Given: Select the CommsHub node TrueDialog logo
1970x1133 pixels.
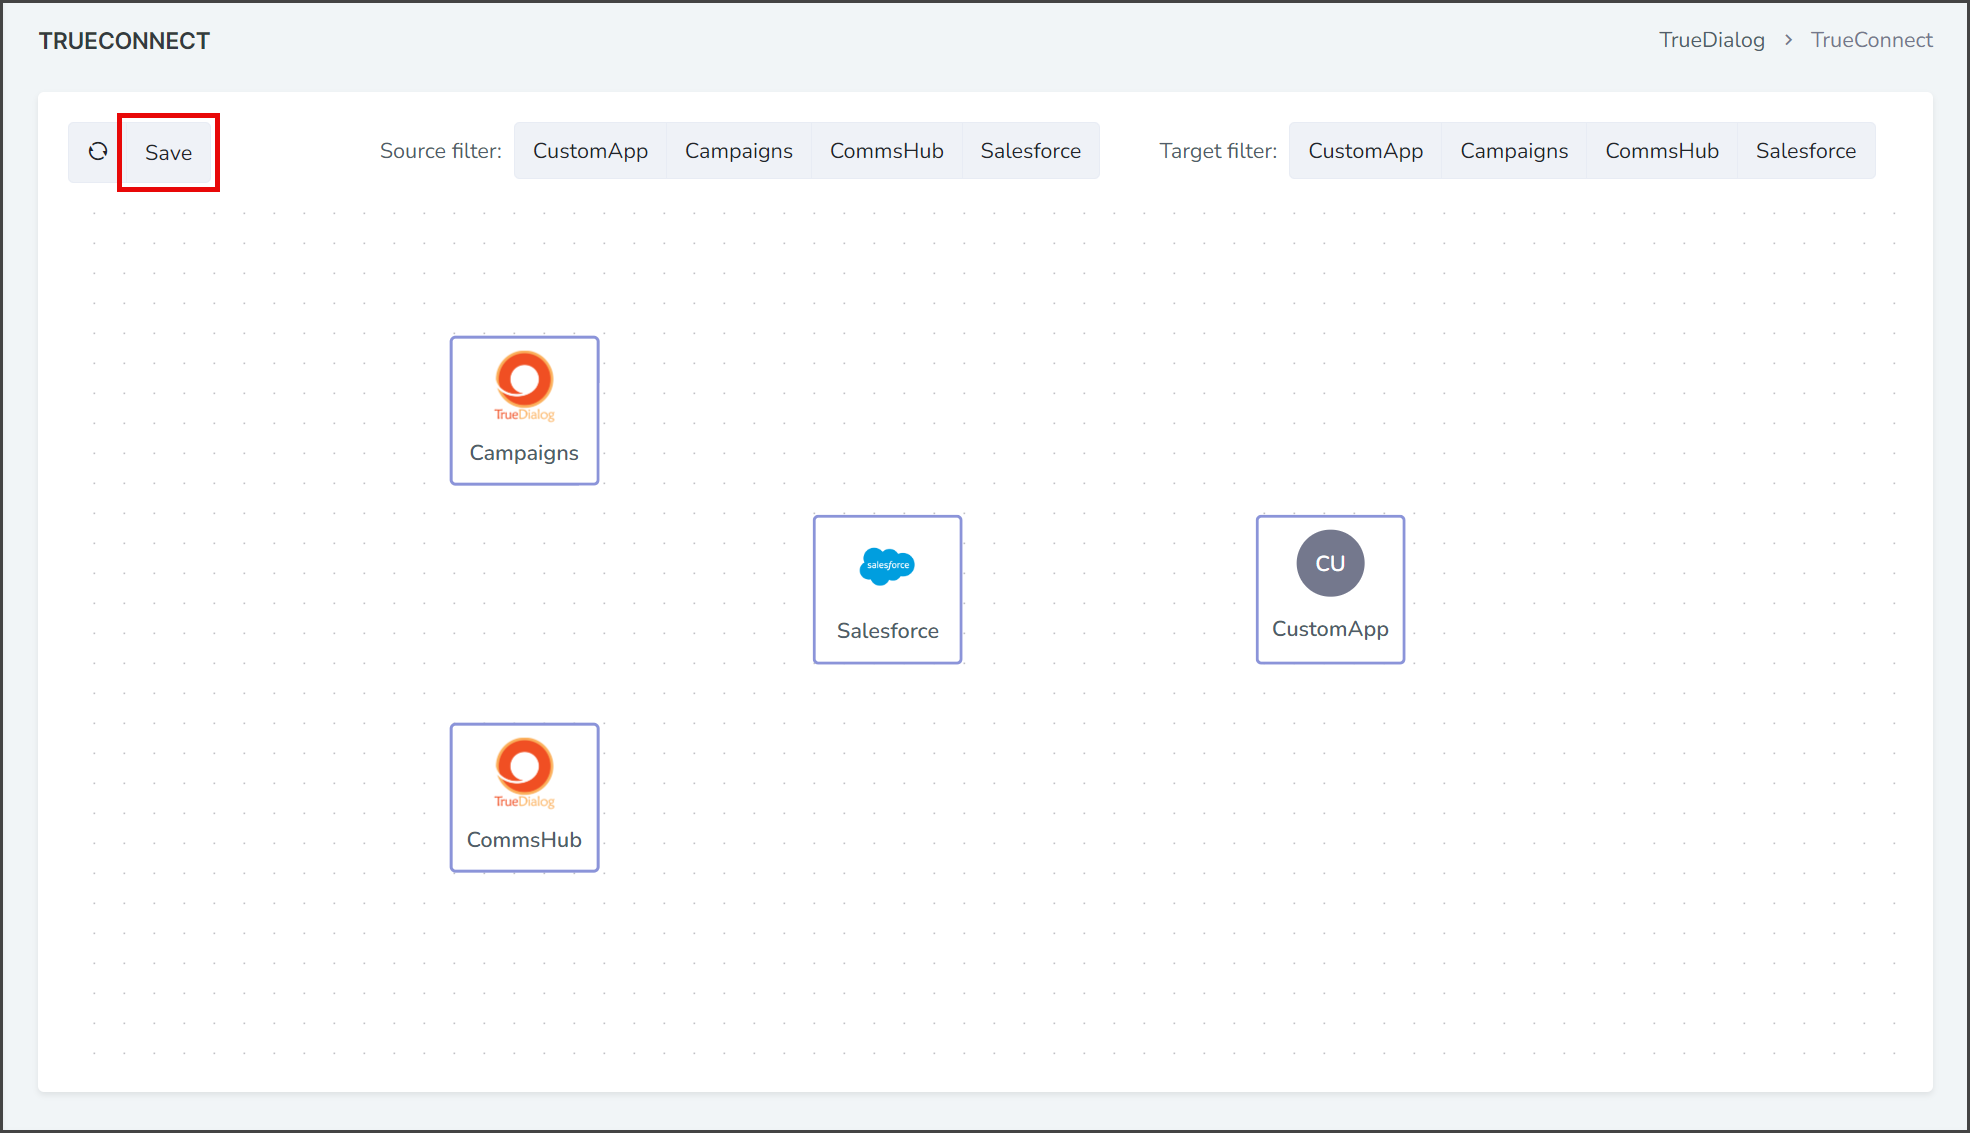Looking at the screenshot, I should coord(524,773).
